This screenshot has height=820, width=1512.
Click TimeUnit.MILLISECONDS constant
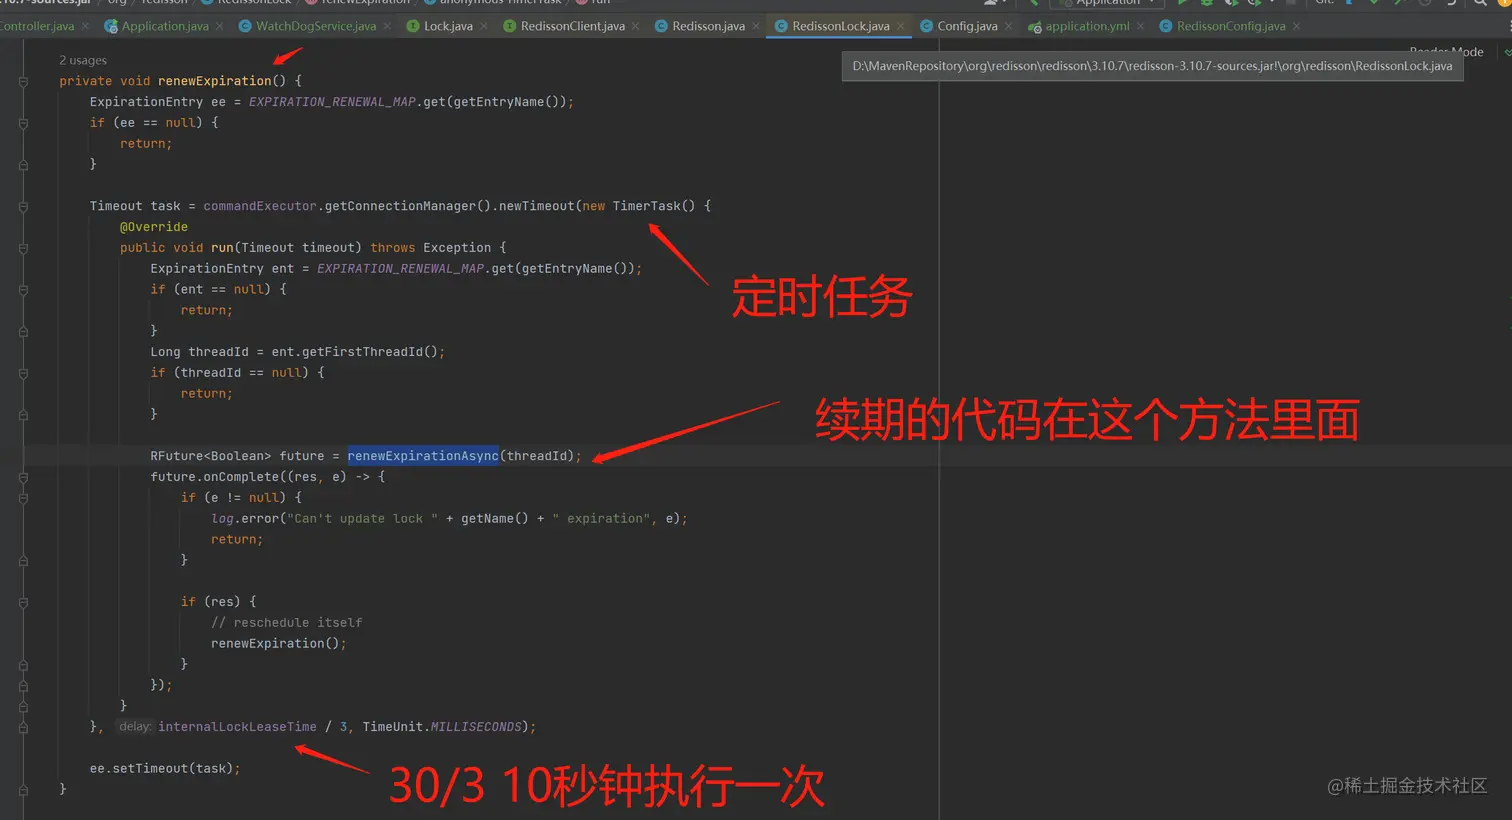[x=443, y=727]
